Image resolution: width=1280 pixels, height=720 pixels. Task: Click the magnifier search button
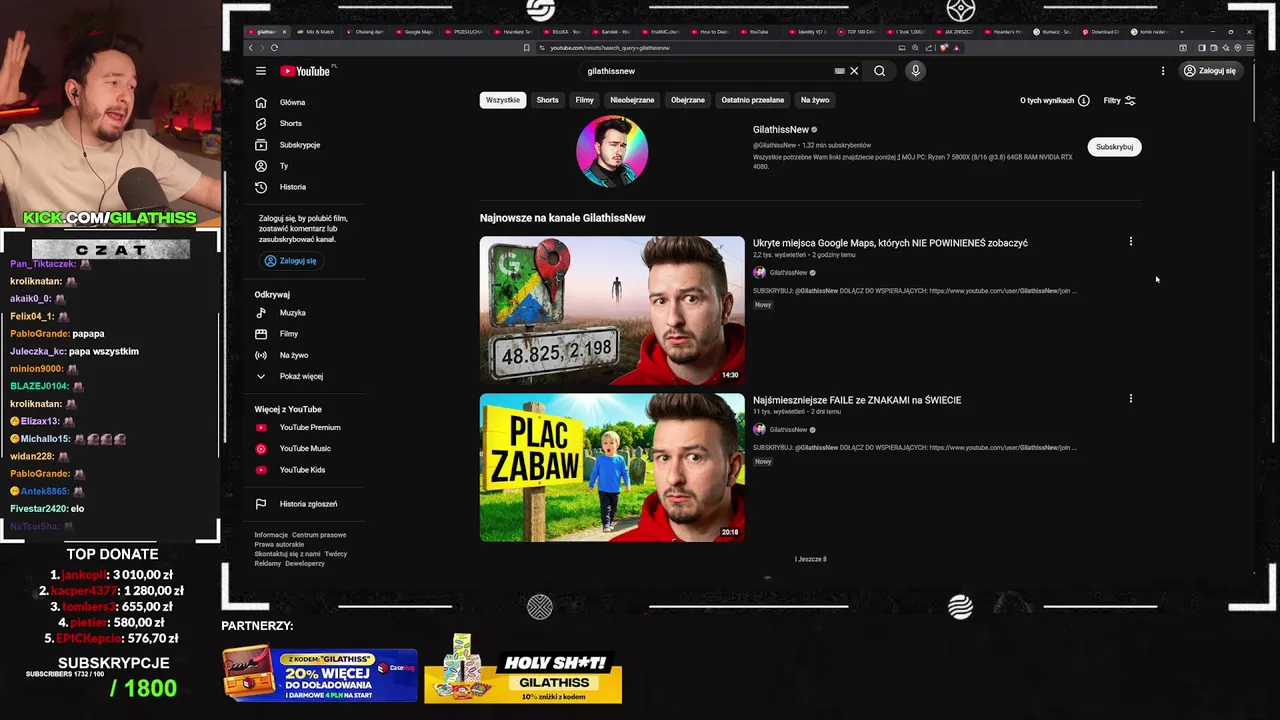point(879,71)
